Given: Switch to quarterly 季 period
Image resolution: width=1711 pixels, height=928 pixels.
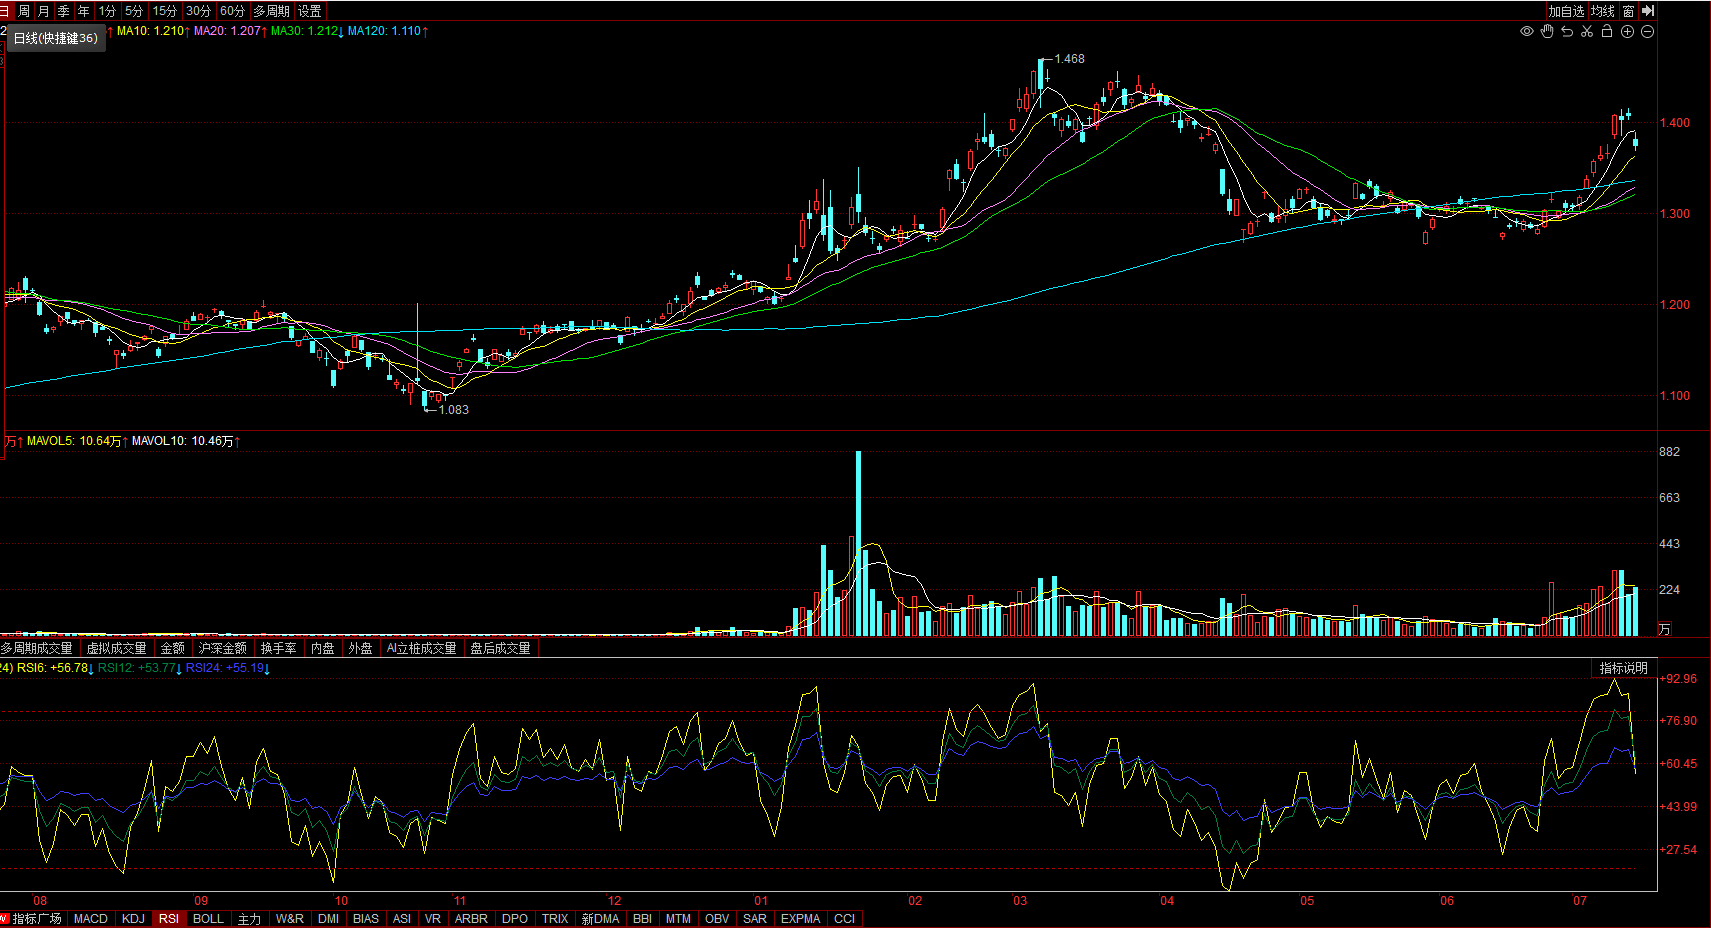Looking at the screenshot, I should [64, 11].
